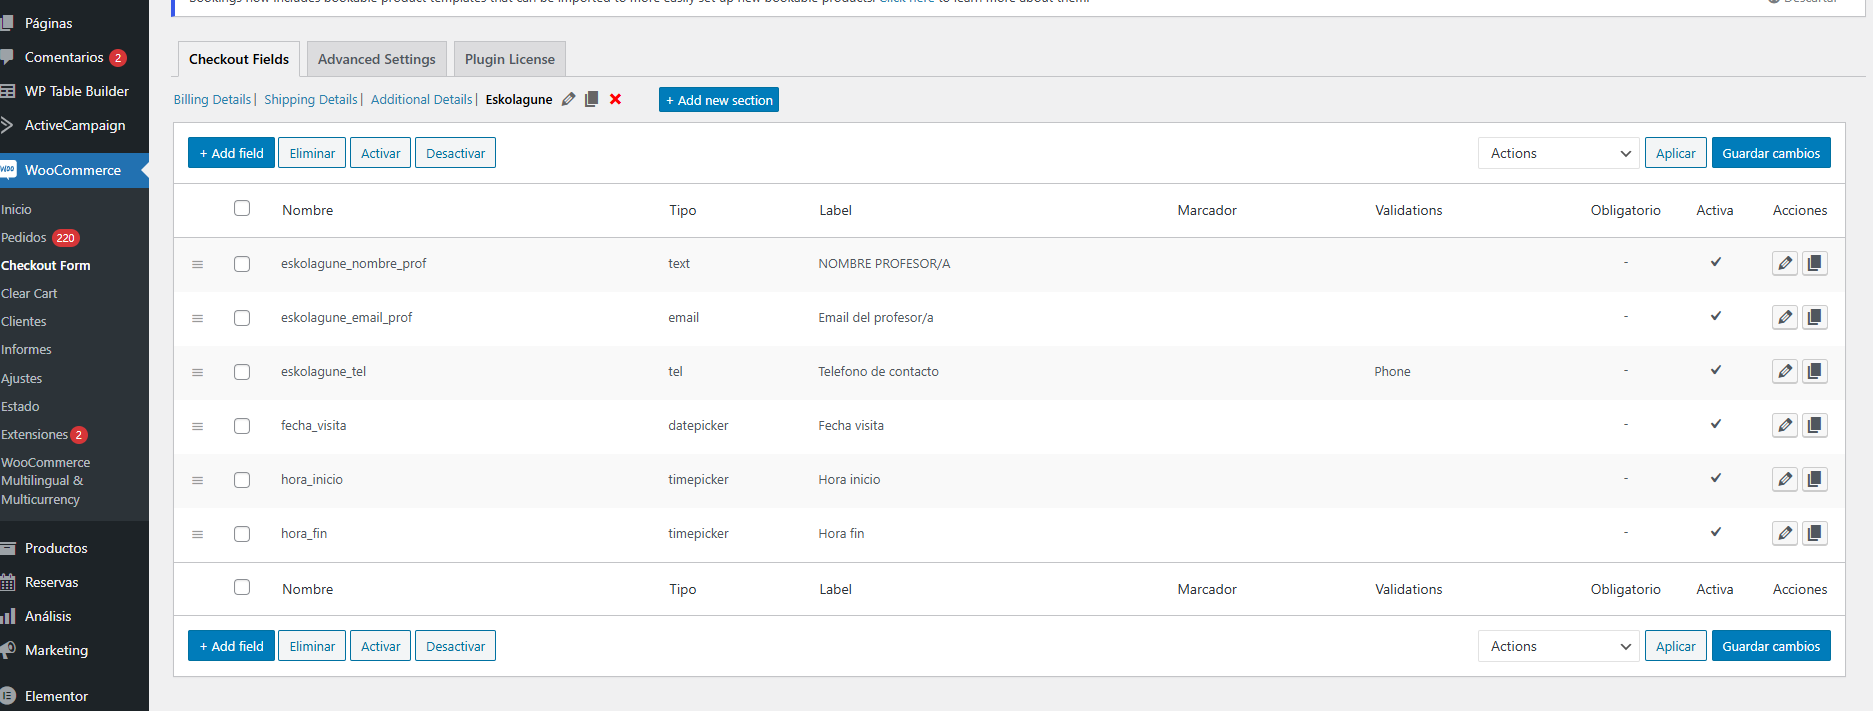Duplicate eskolagune_nombre_prof field
The image size is (1873, 711).
point(1814,263)
